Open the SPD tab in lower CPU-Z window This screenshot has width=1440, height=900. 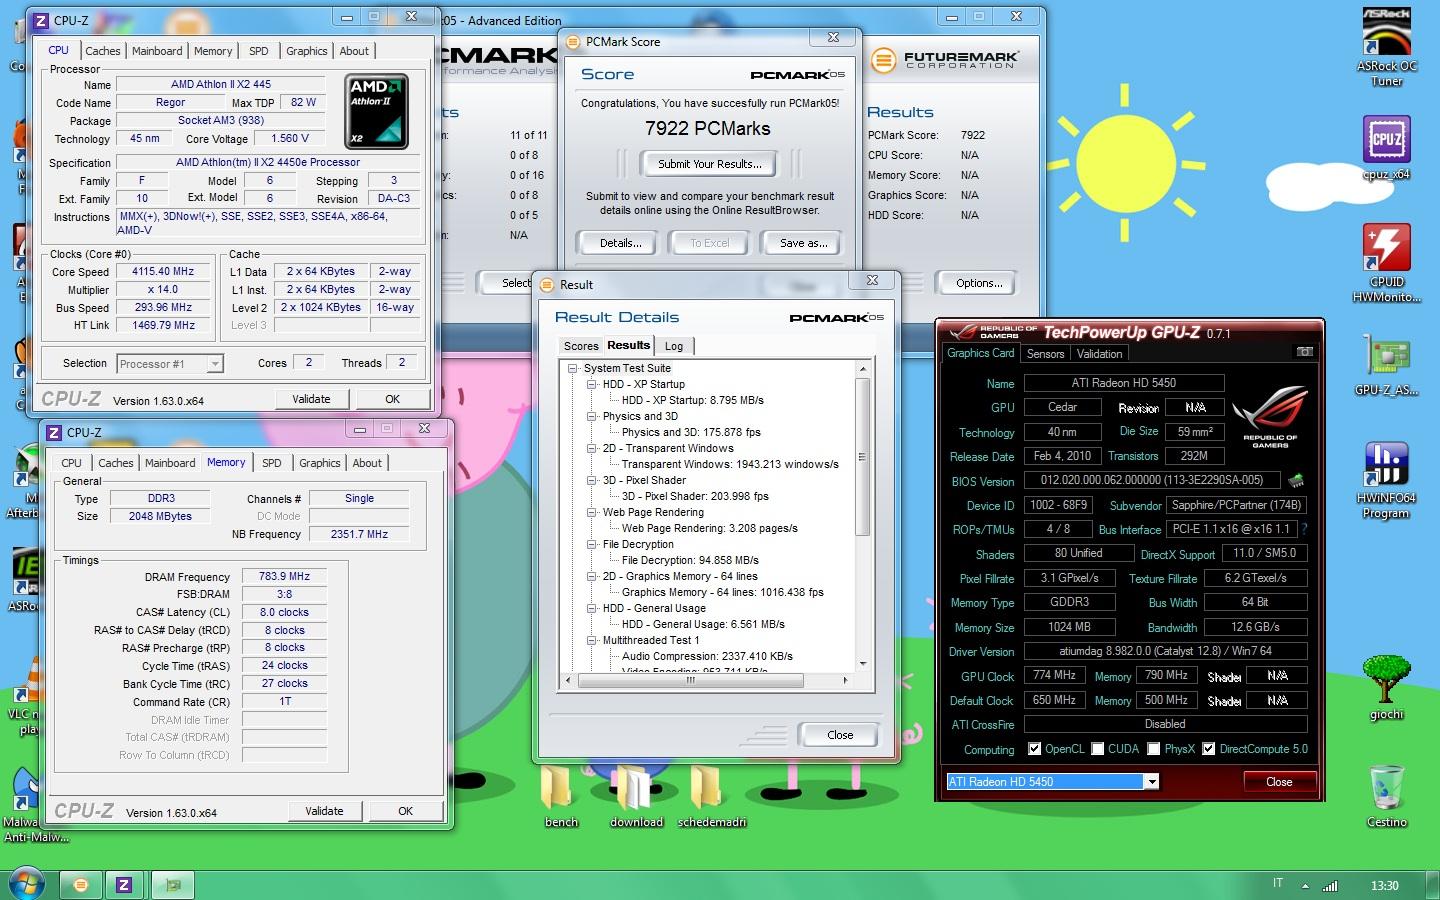click(x=271, y=463)
